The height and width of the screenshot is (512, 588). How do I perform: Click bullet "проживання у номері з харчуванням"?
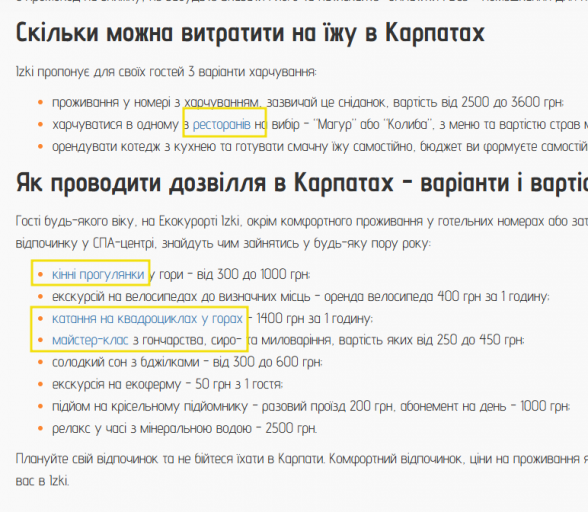308,102
